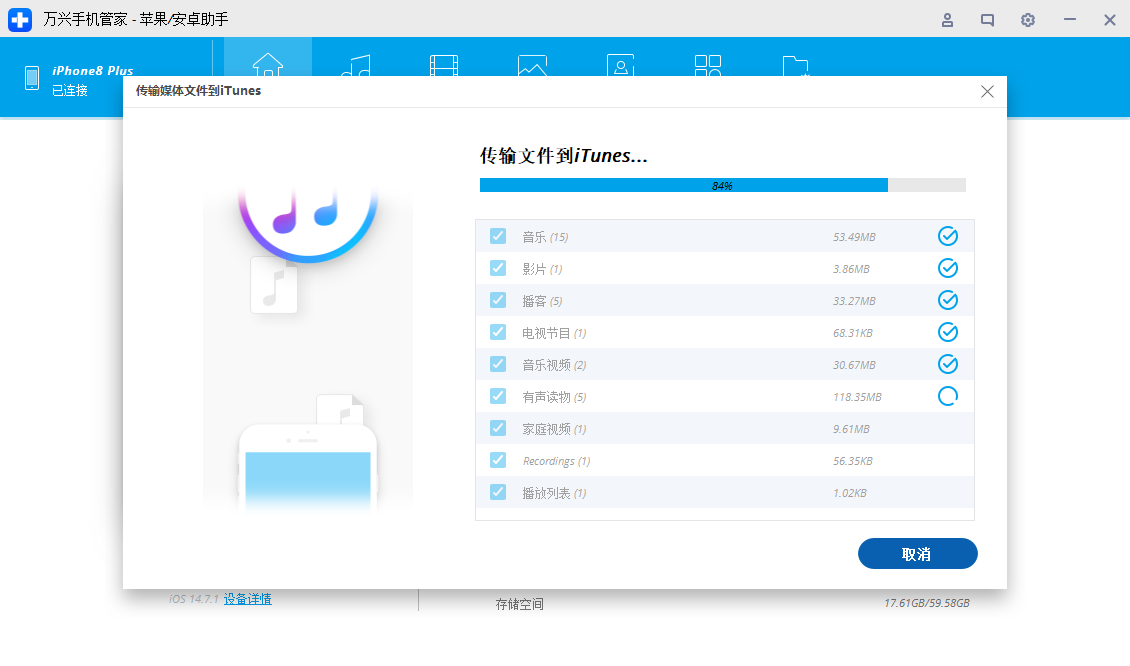
Task: Click the 84% transfer progress bar
Action: pyautogui.click(x=722, y=184)
